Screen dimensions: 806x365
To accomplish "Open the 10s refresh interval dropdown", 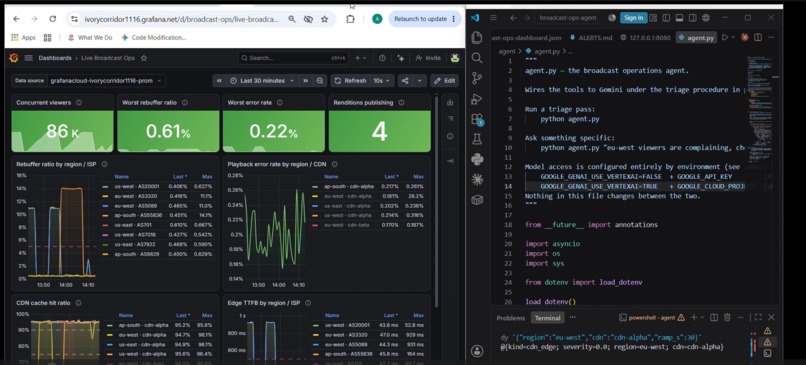I will pyautogui.click(x=382, y=81).
